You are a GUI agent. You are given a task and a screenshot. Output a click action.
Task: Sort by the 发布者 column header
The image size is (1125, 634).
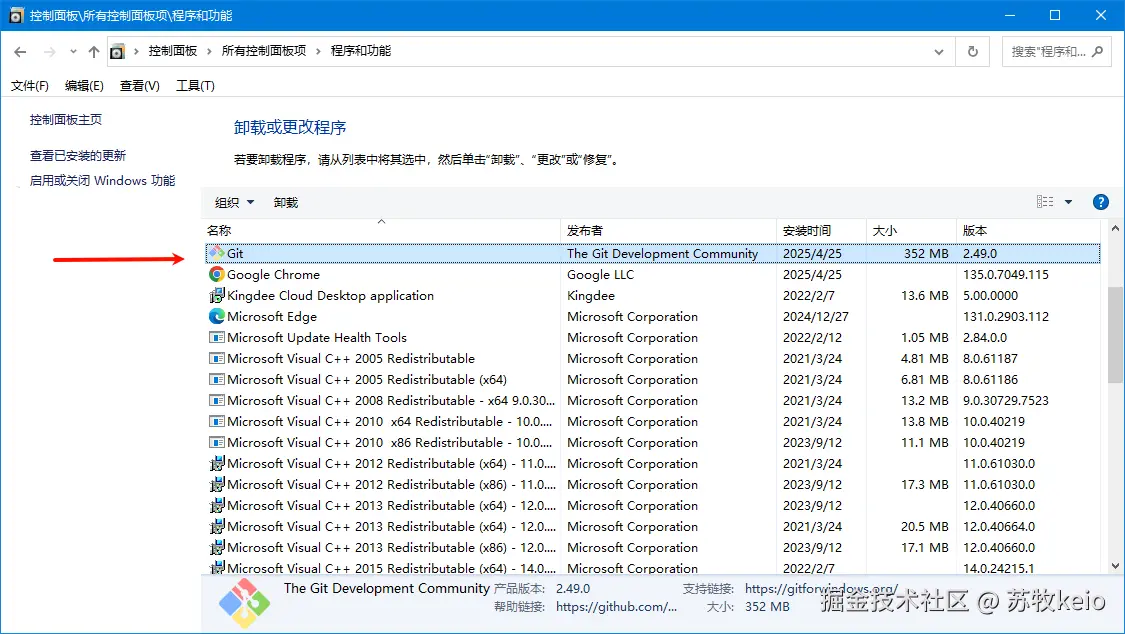669,230
